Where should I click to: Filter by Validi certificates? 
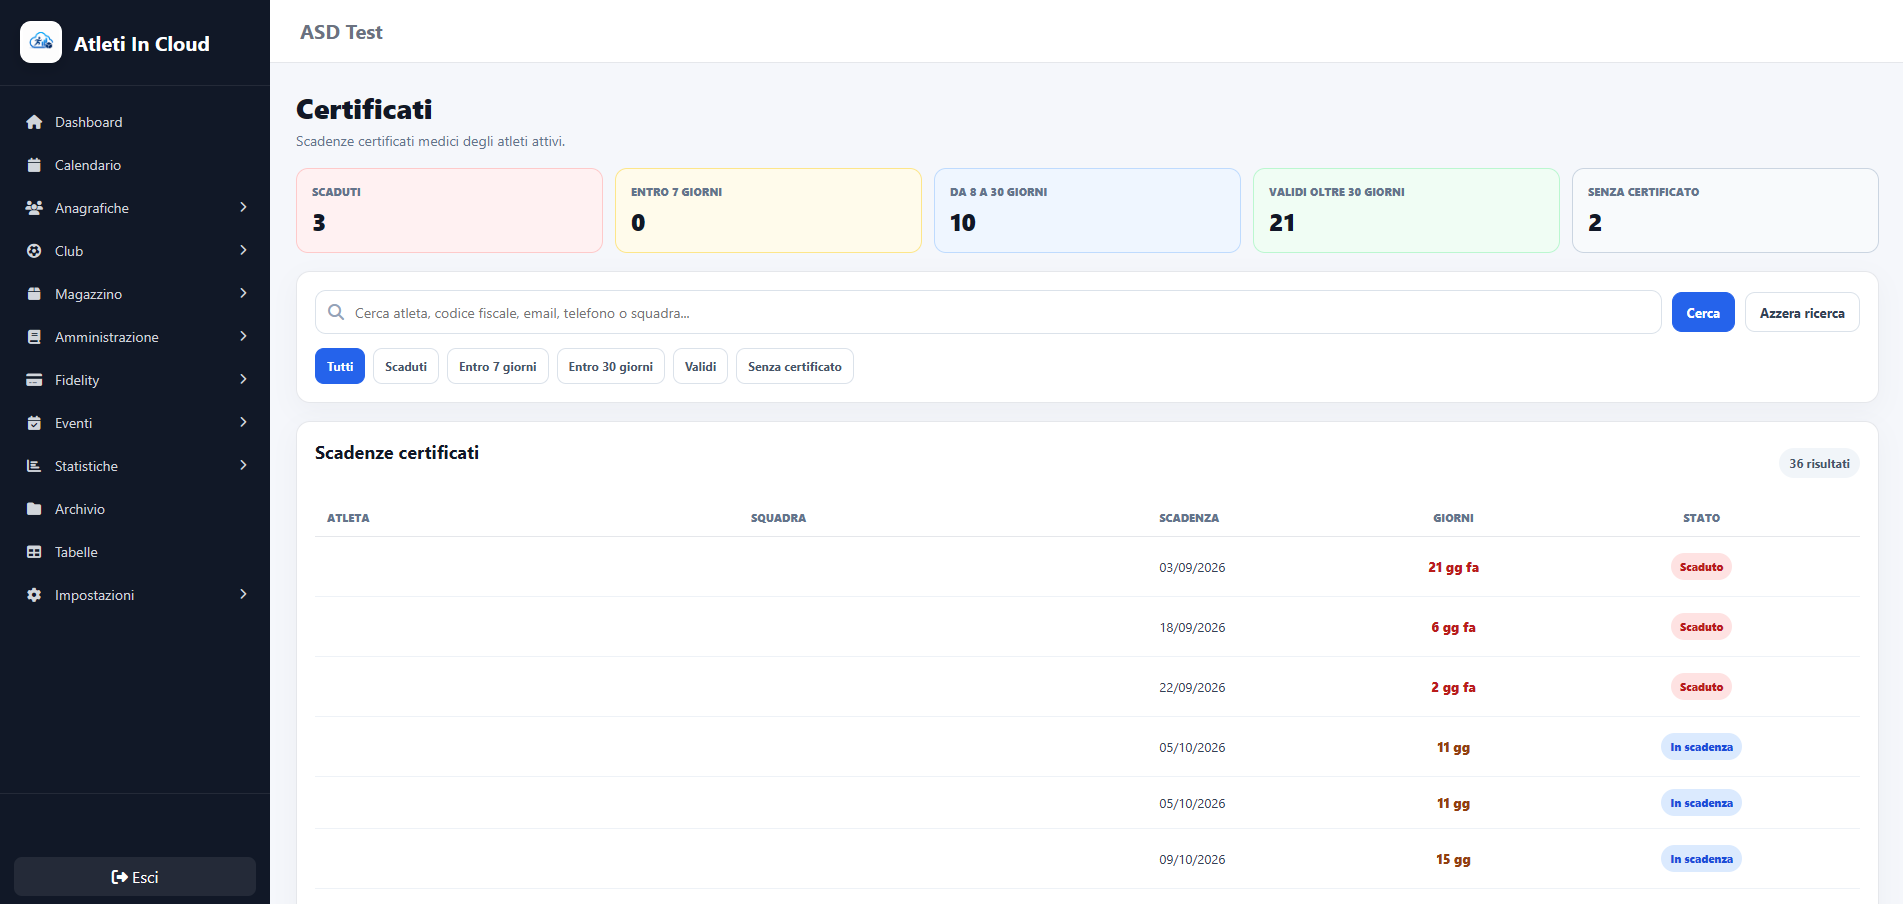(x=700, y=366)
